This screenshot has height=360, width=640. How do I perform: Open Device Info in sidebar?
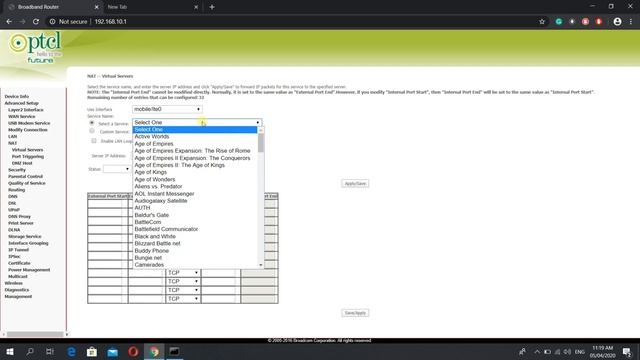click(17, 96)
